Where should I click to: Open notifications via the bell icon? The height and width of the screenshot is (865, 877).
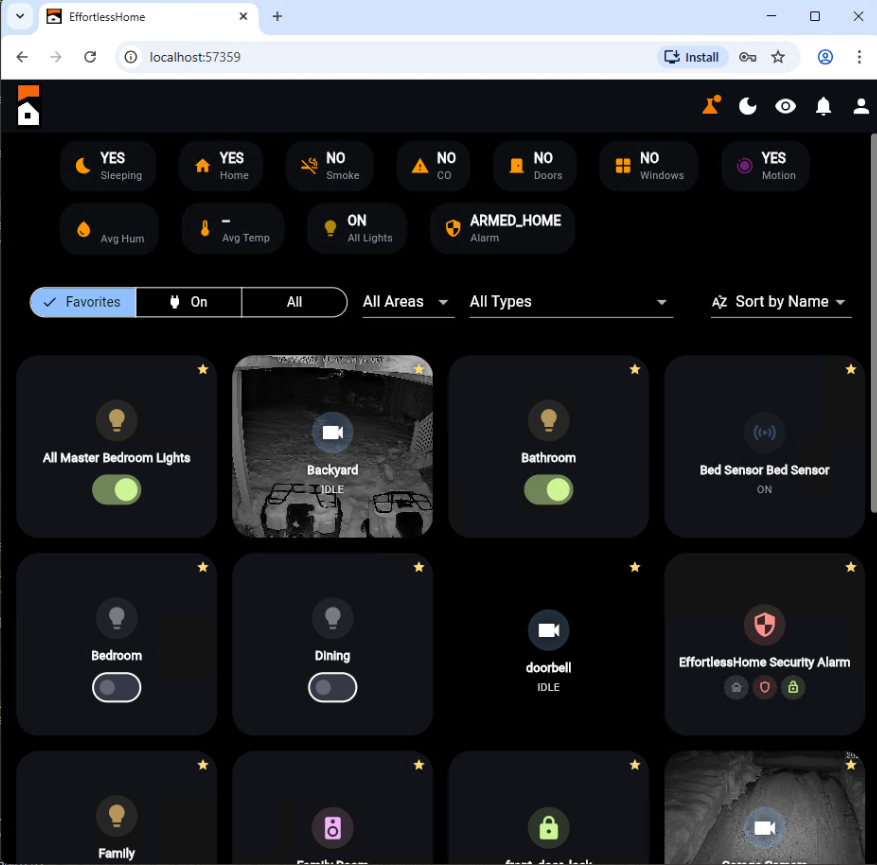pos(823,106)
